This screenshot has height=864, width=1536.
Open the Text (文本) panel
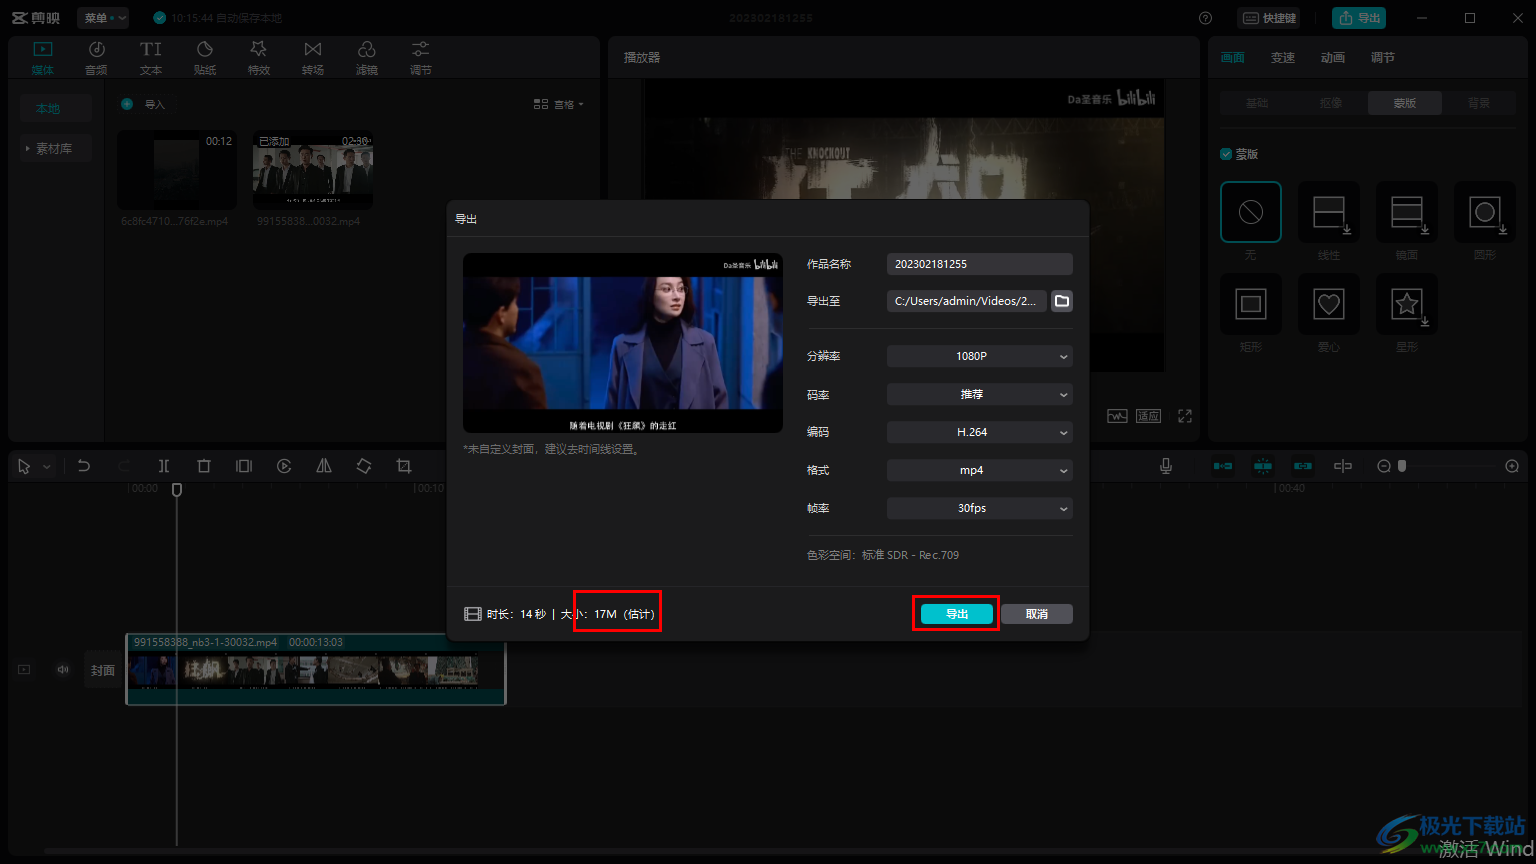click(x=151, y=58)
